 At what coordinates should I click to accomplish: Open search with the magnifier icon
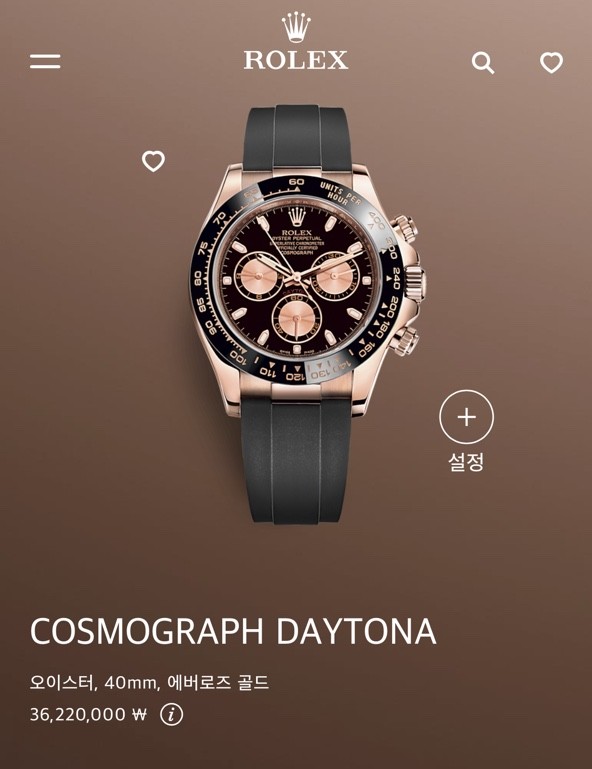(483, 63)
